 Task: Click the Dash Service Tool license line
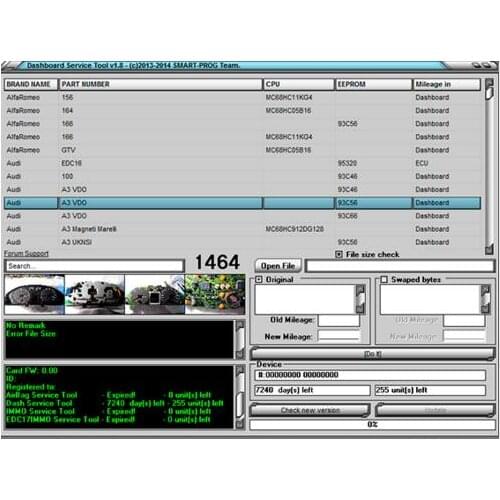[115, 403]
